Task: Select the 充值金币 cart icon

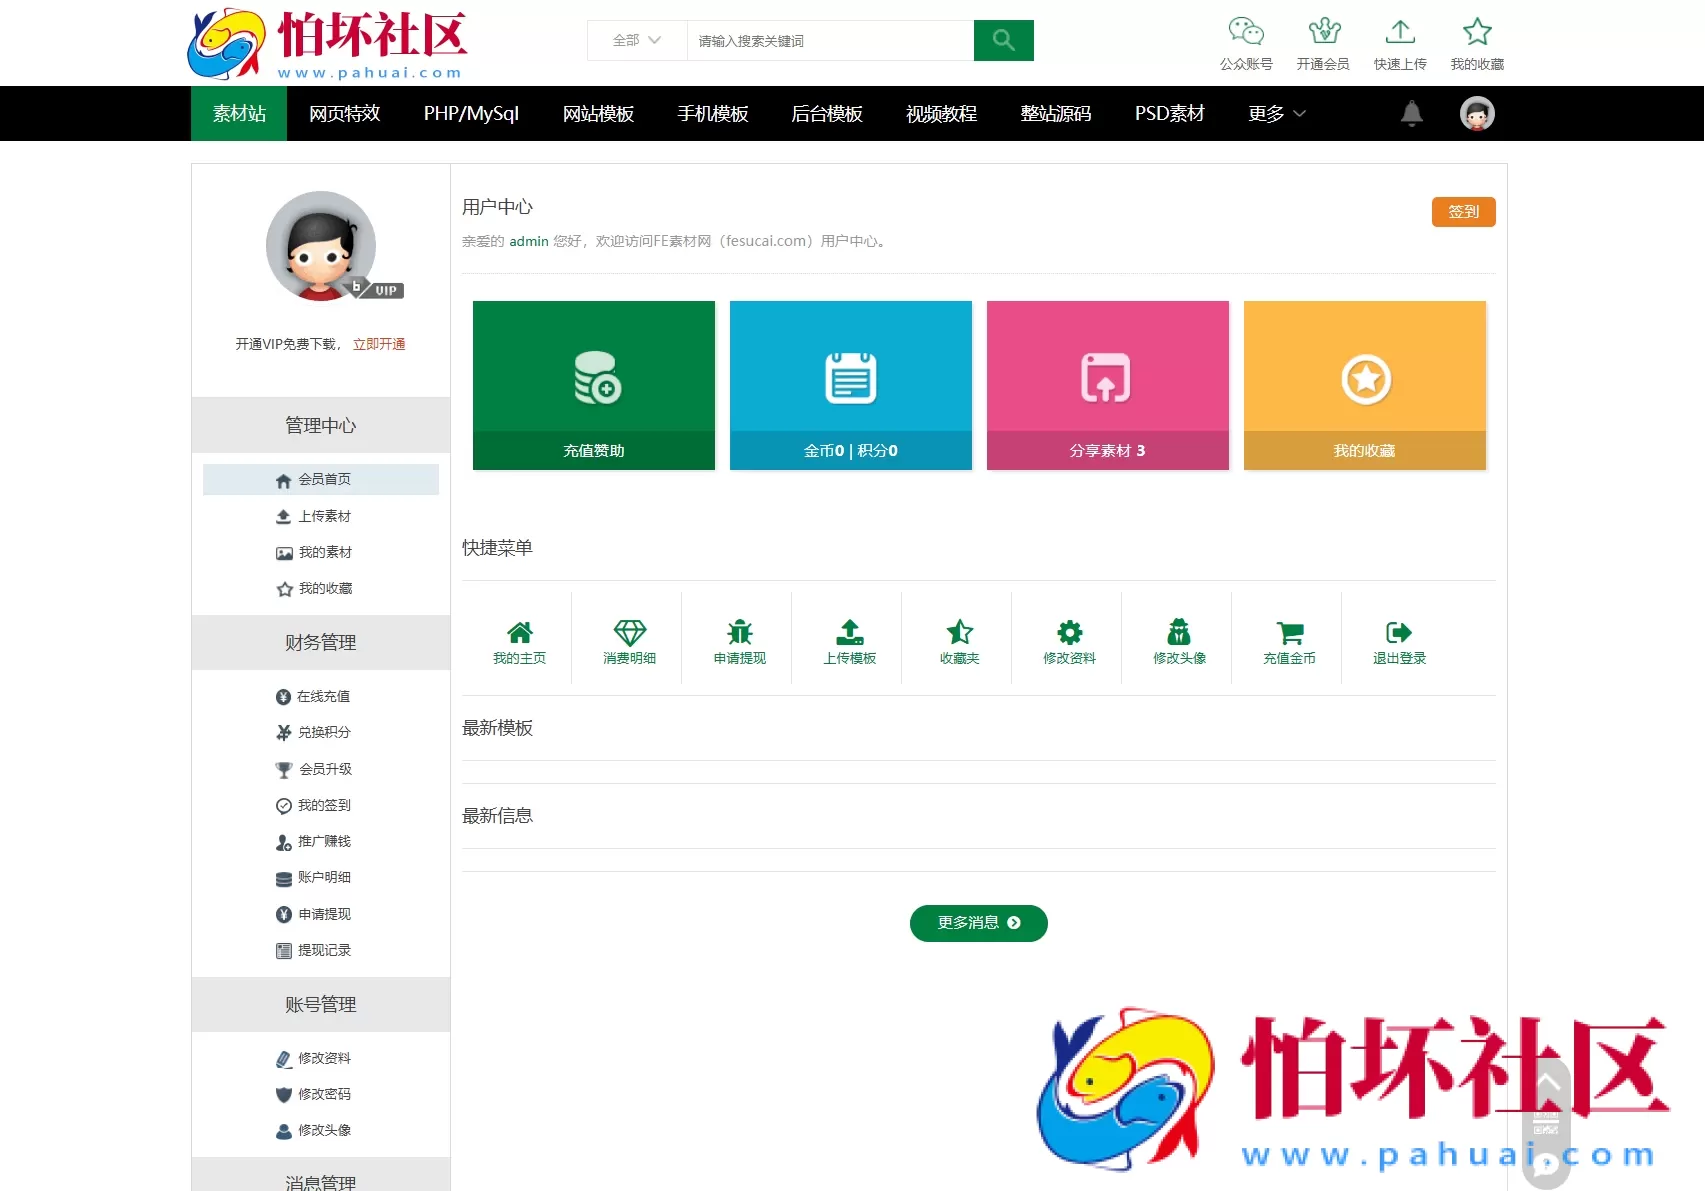Action: (x=1289, y=633)
